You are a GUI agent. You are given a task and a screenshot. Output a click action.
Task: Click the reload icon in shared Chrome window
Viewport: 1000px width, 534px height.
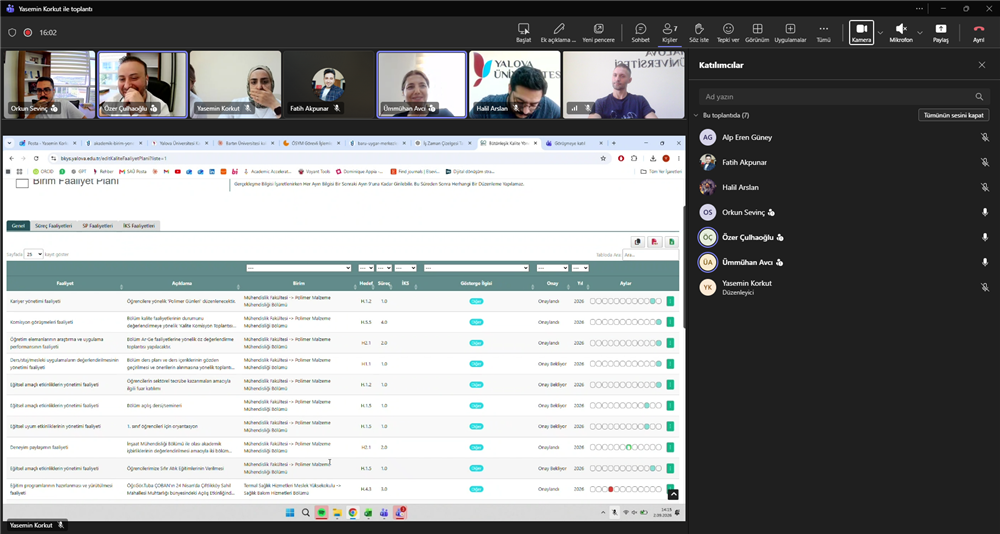(36, 158)
